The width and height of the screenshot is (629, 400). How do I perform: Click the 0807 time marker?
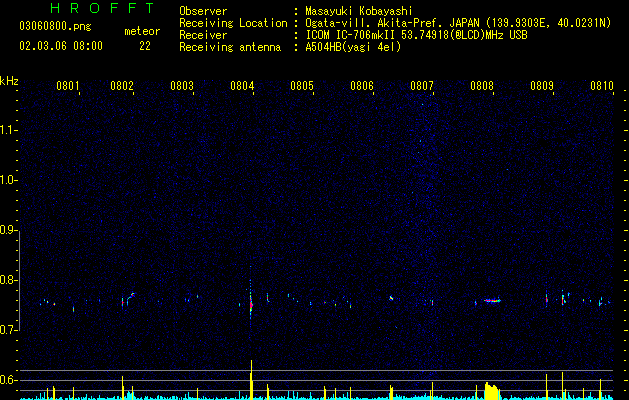click(422, 86)
